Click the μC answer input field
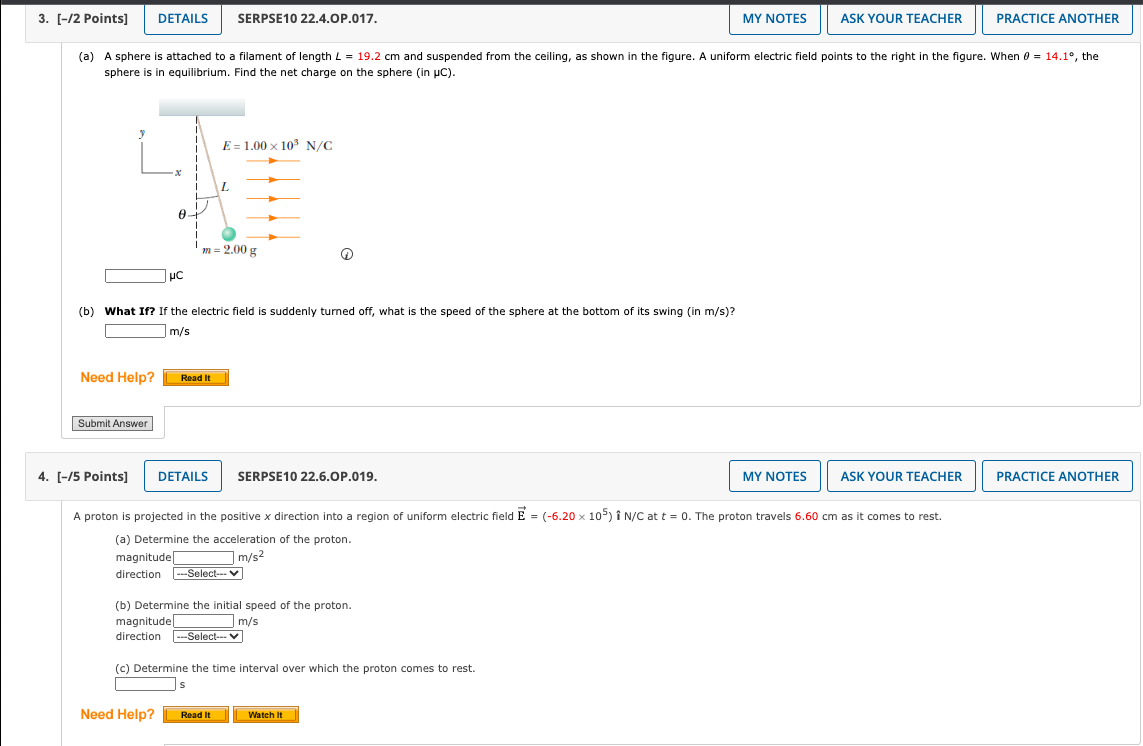Screen dimensions: 1143x746 coord(134,275)
